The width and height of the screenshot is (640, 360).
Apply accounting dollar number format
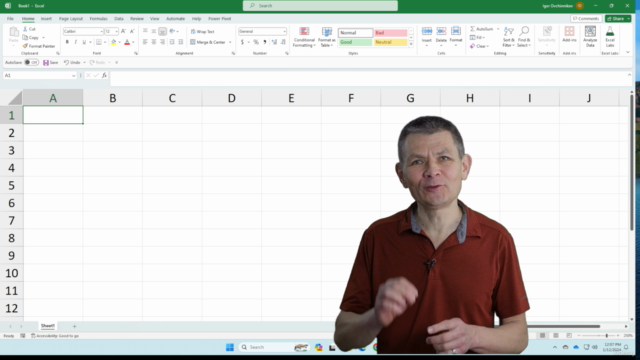tap(242, 42)
